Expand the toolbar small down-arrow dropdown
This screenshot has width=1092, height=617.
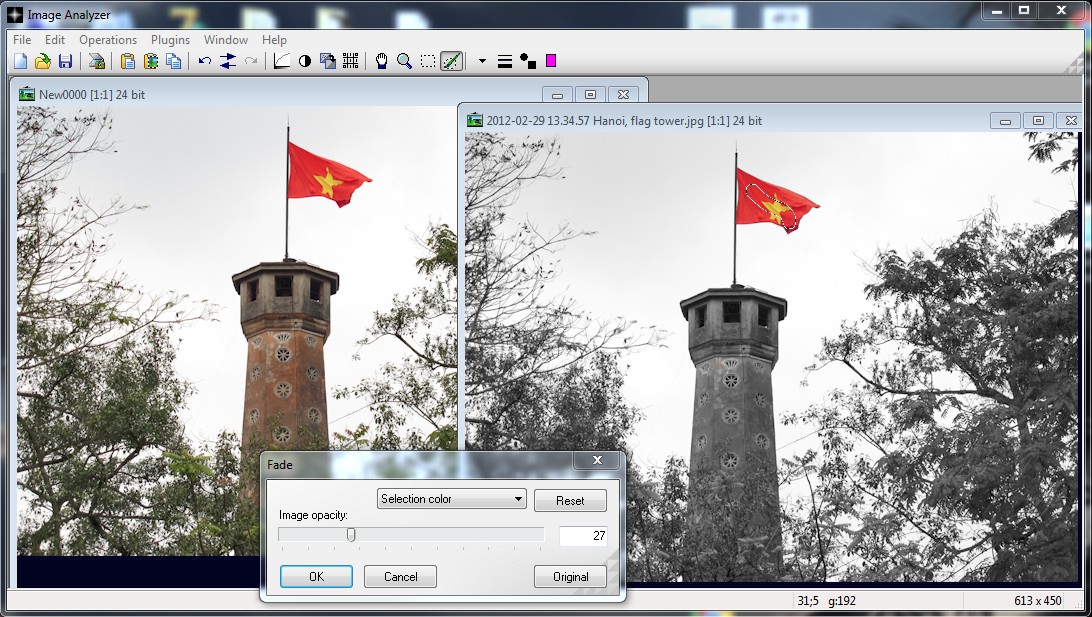pos(482,61)
